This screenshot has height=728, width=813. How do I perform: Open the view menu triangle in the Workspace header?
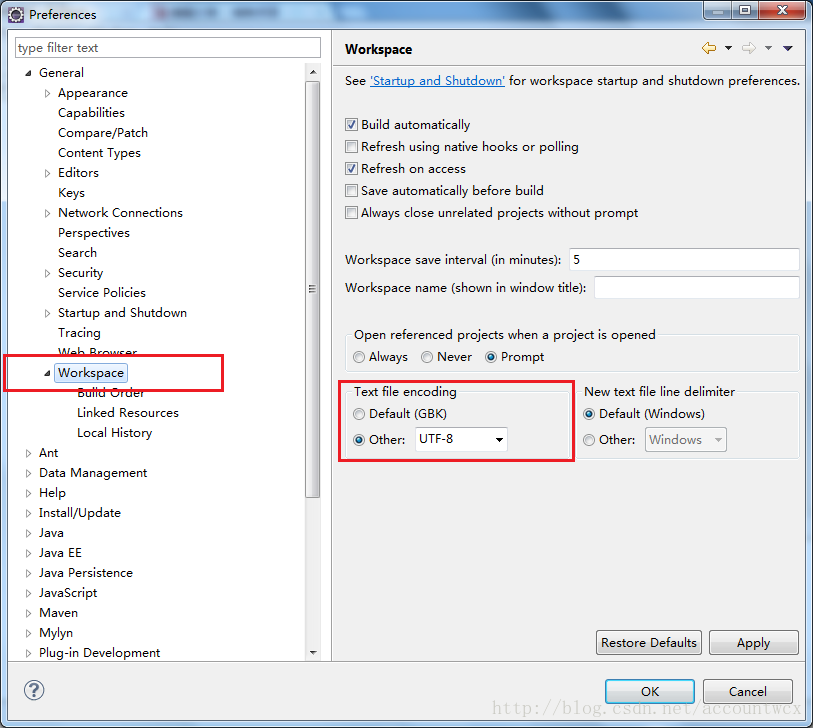click(788, 48)
